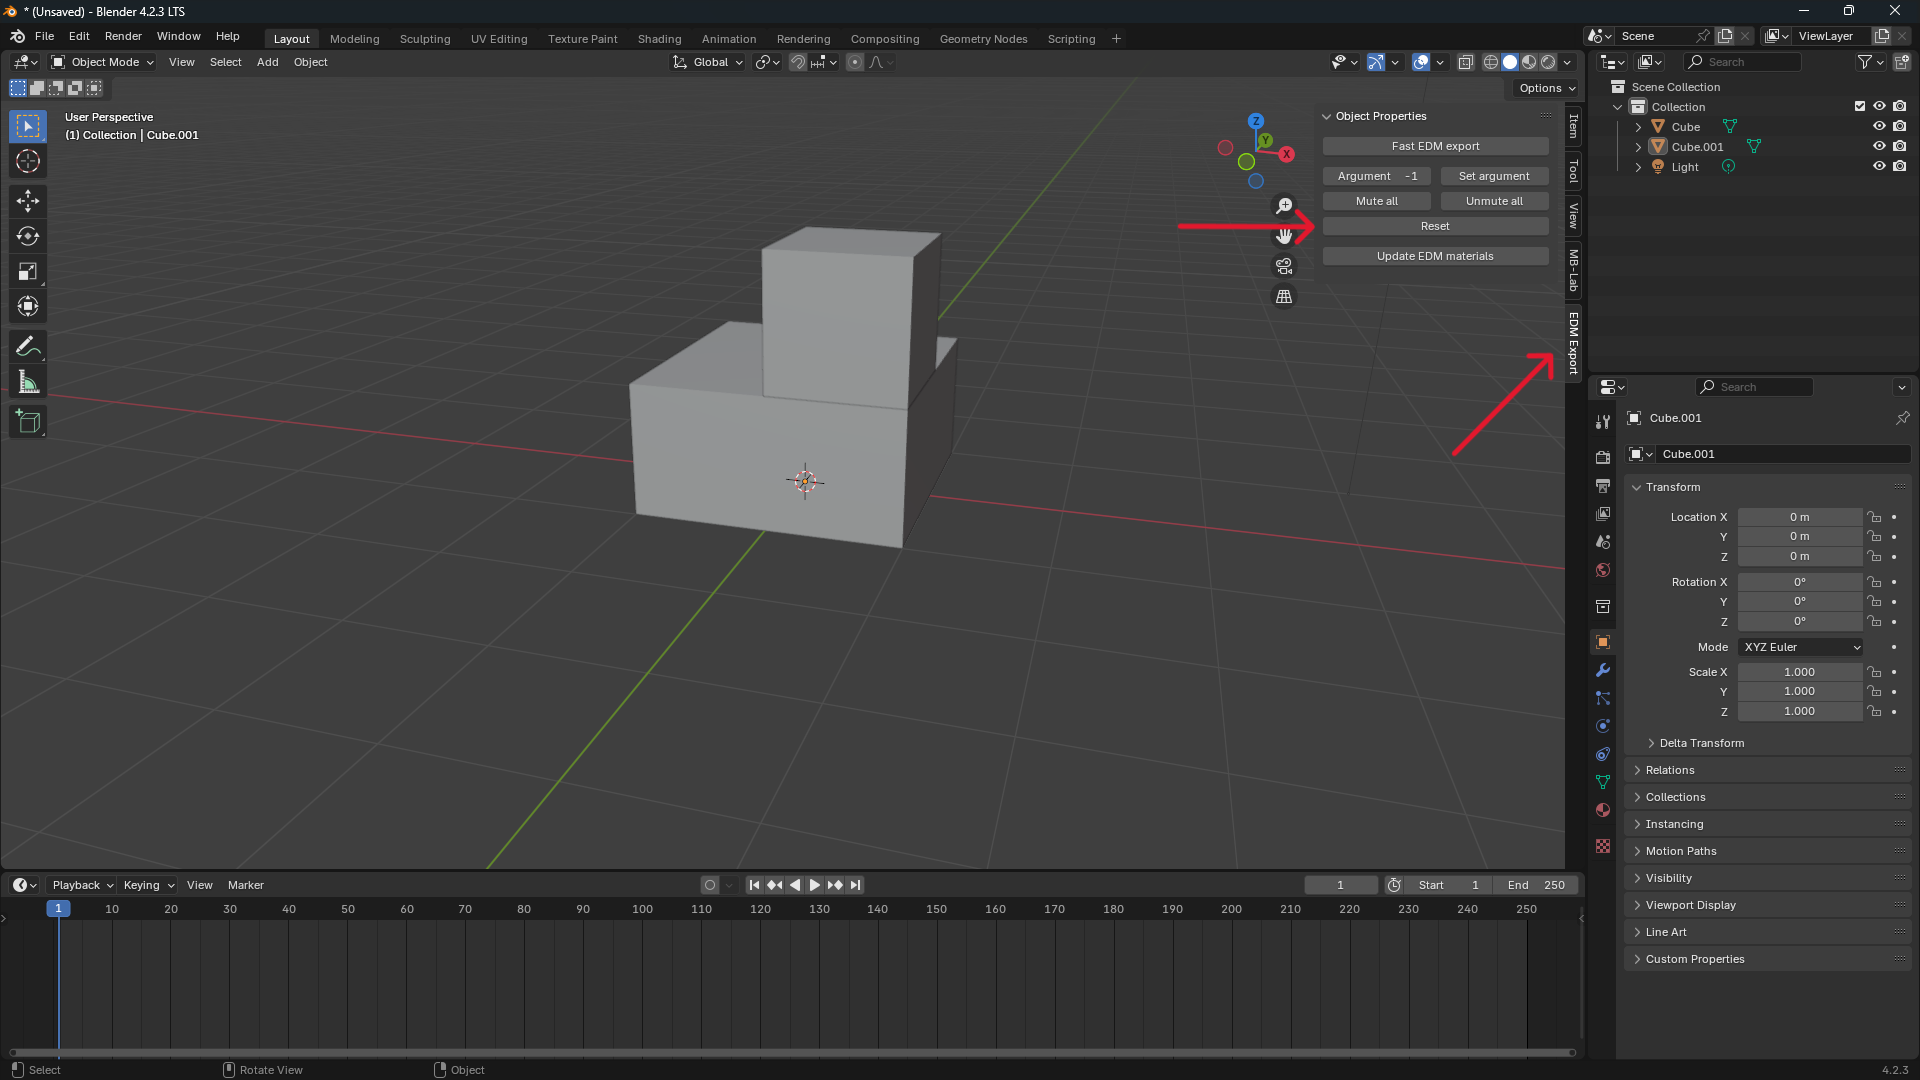
Task: Open the World properties tab
Action: (1603, 570)
